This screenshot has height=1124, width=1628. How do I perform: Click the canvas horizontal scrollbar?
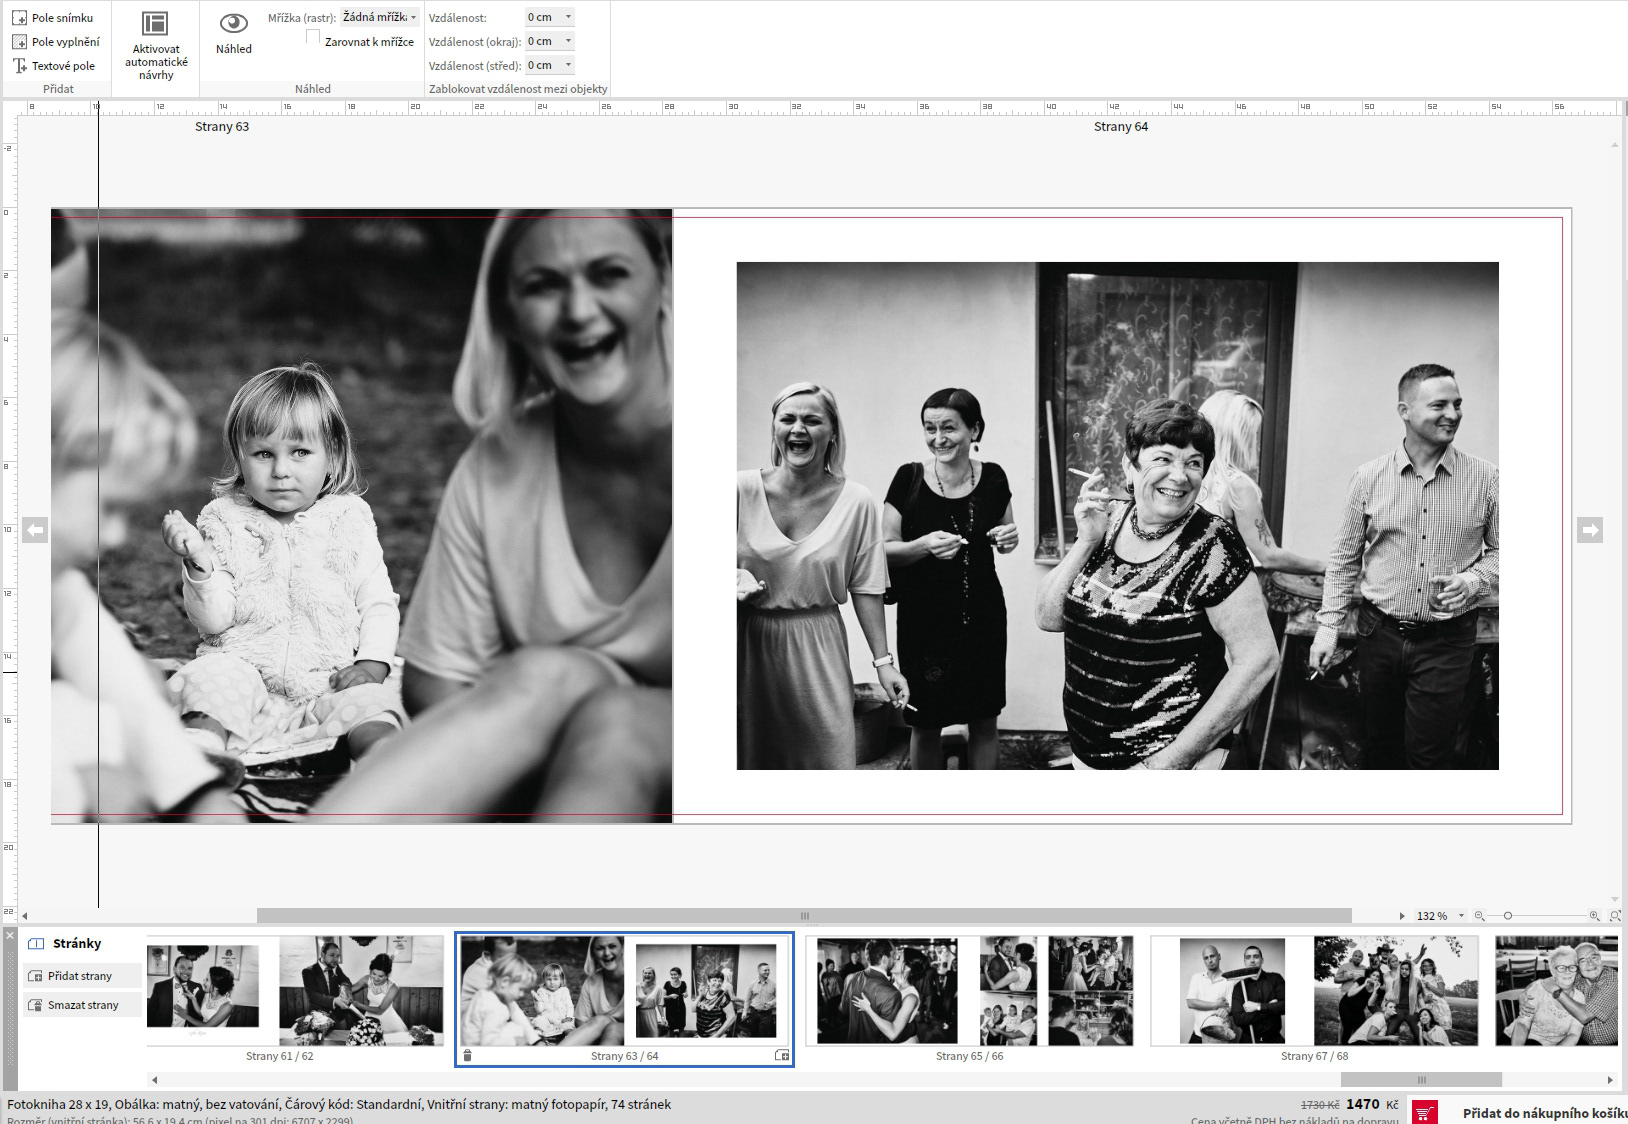(x=804, y=916)
